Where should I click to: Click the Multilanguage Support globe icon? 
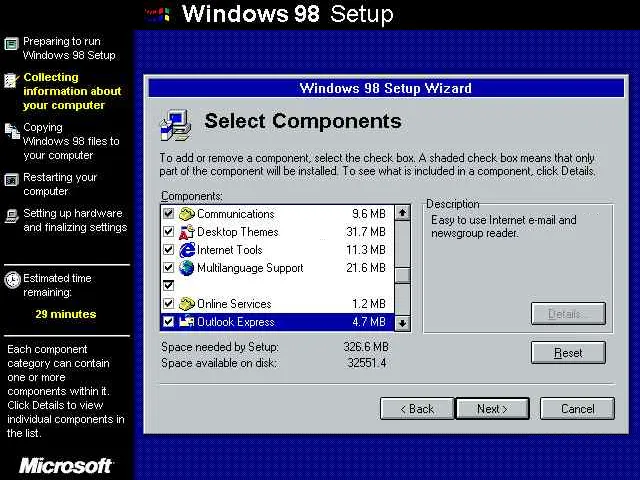tap(187, 268)
